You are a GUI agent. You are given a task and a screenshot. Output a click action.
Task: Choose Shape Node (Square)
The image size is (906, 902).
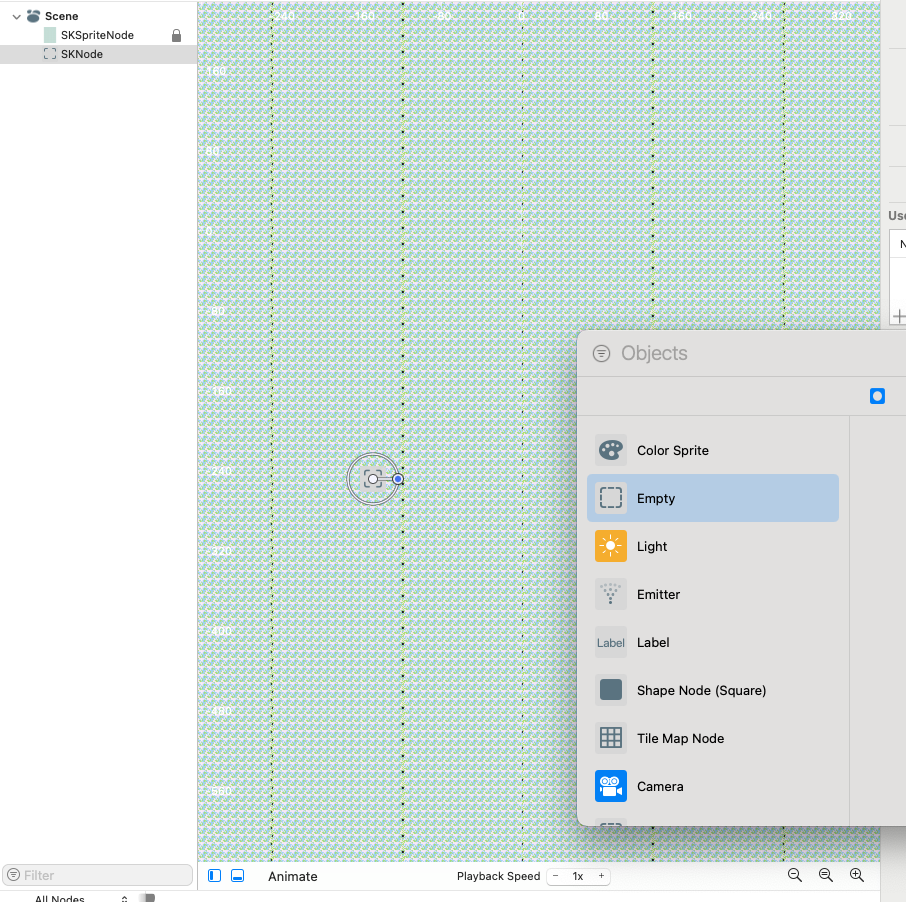(700, 690)
